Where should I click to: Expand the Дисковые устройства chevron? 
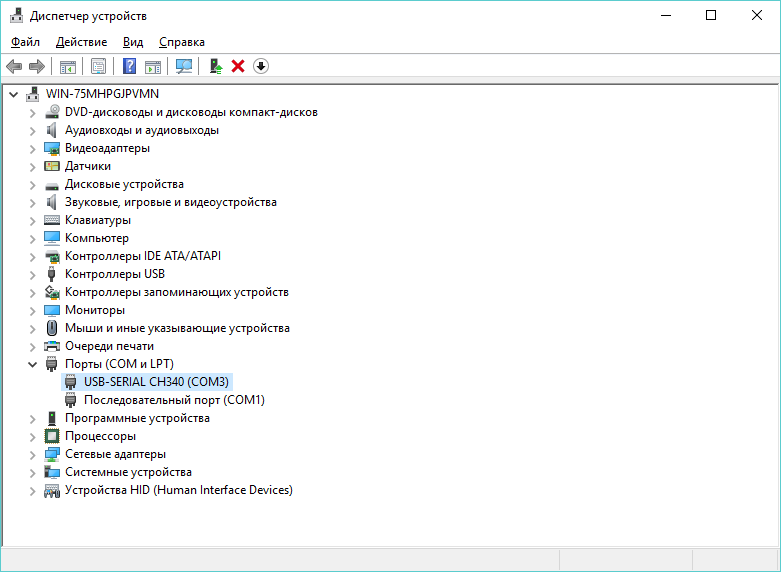click(x=32, y=185)
